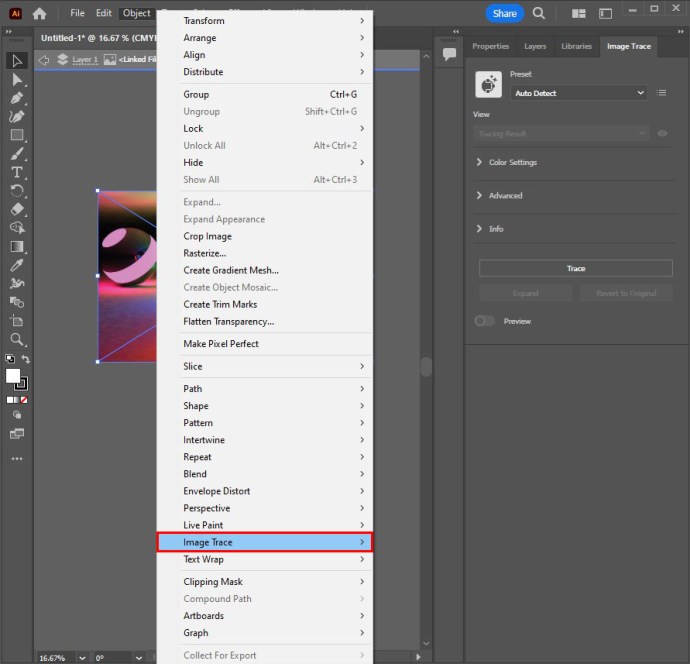Select the Zoom tool in toolbar
Screen dimensions: 690x664
17,339
